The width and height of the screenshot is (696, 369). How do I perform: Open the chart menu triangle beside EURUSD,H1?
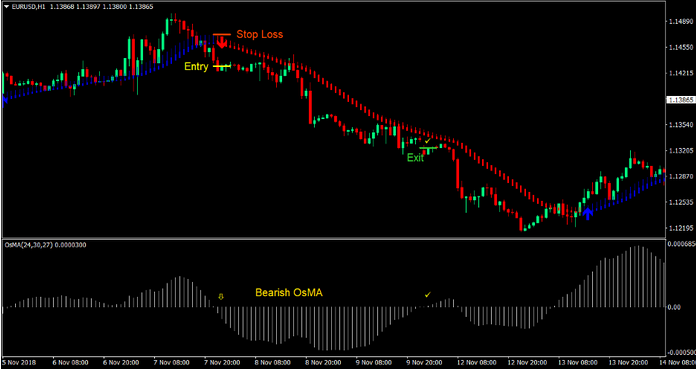point(6,6)
